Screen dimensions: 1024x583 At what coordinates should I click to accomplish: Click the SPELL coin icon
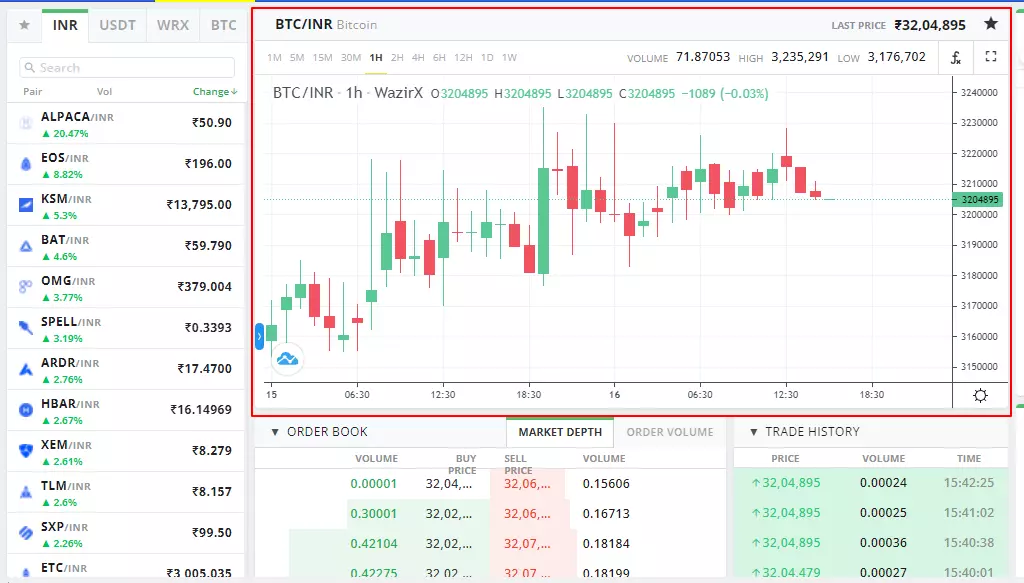pos(25,328)
